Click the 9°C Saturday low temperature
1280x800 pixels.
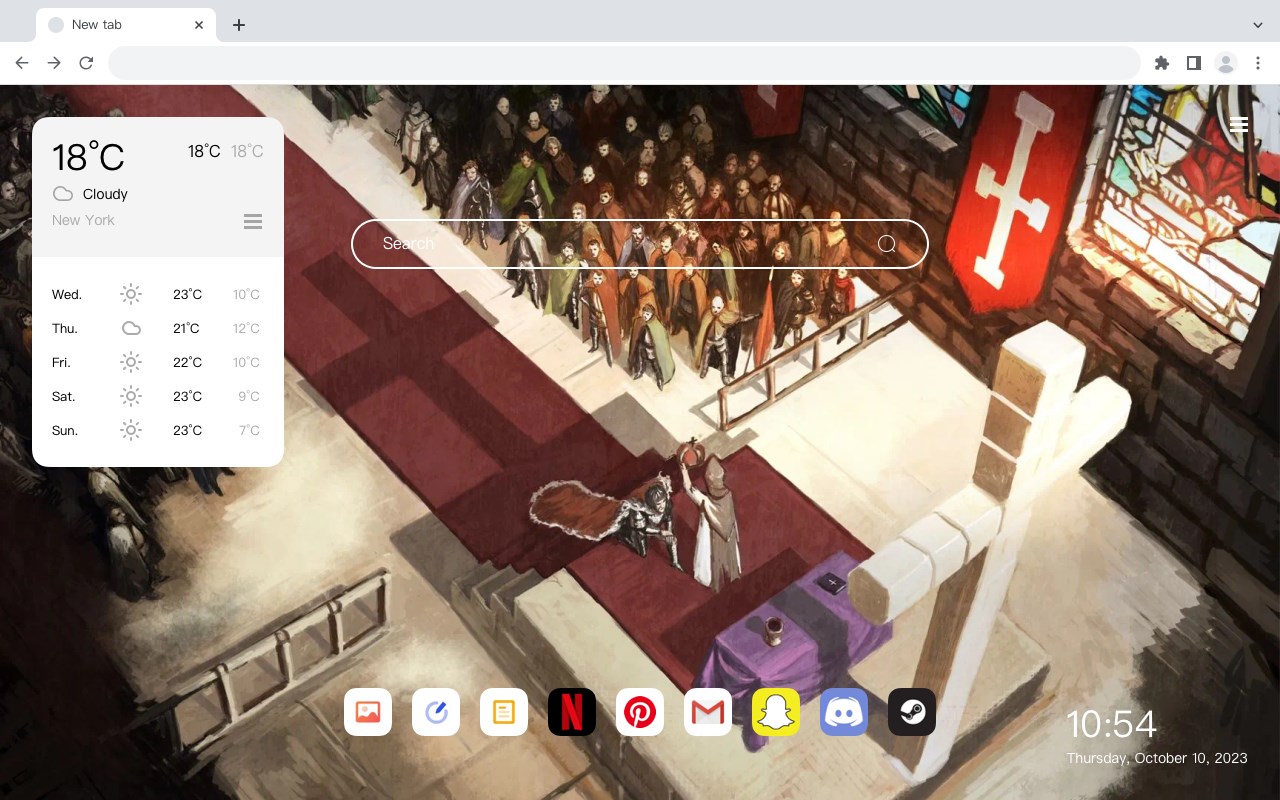coord(249,396)
